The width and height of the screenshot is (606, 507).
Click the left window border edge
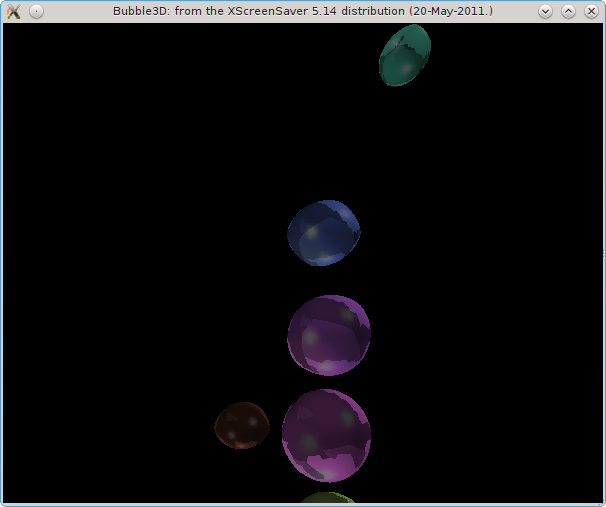[x=1, y=260]
